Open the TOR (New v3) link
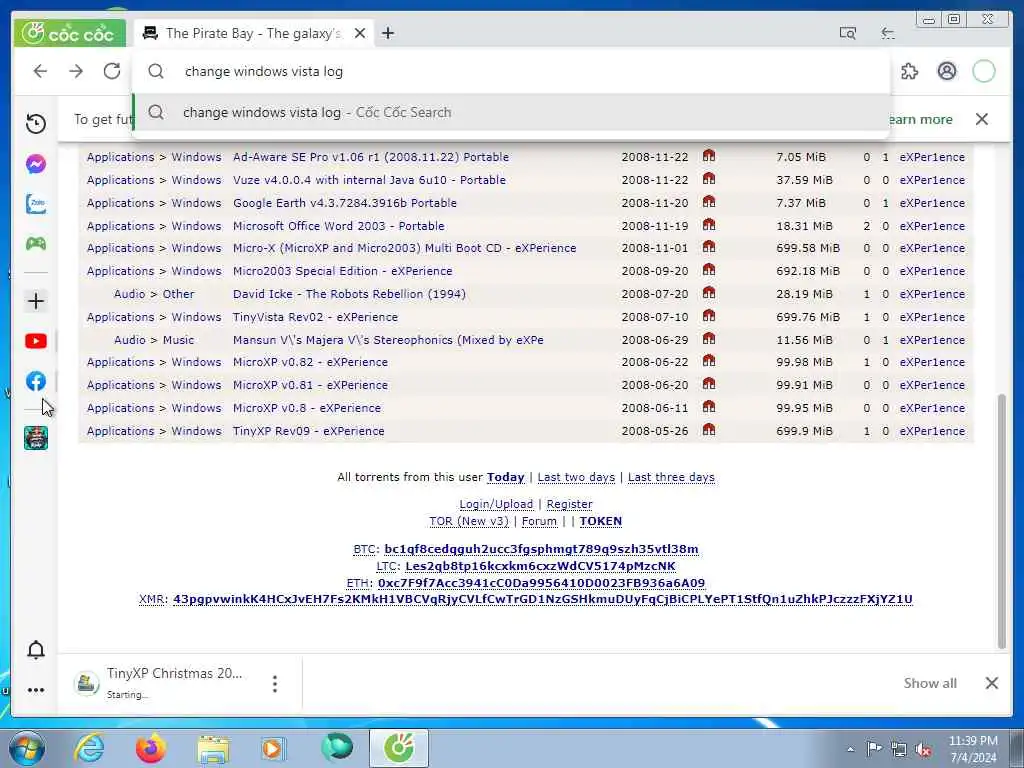 click(x=469, y=521)
